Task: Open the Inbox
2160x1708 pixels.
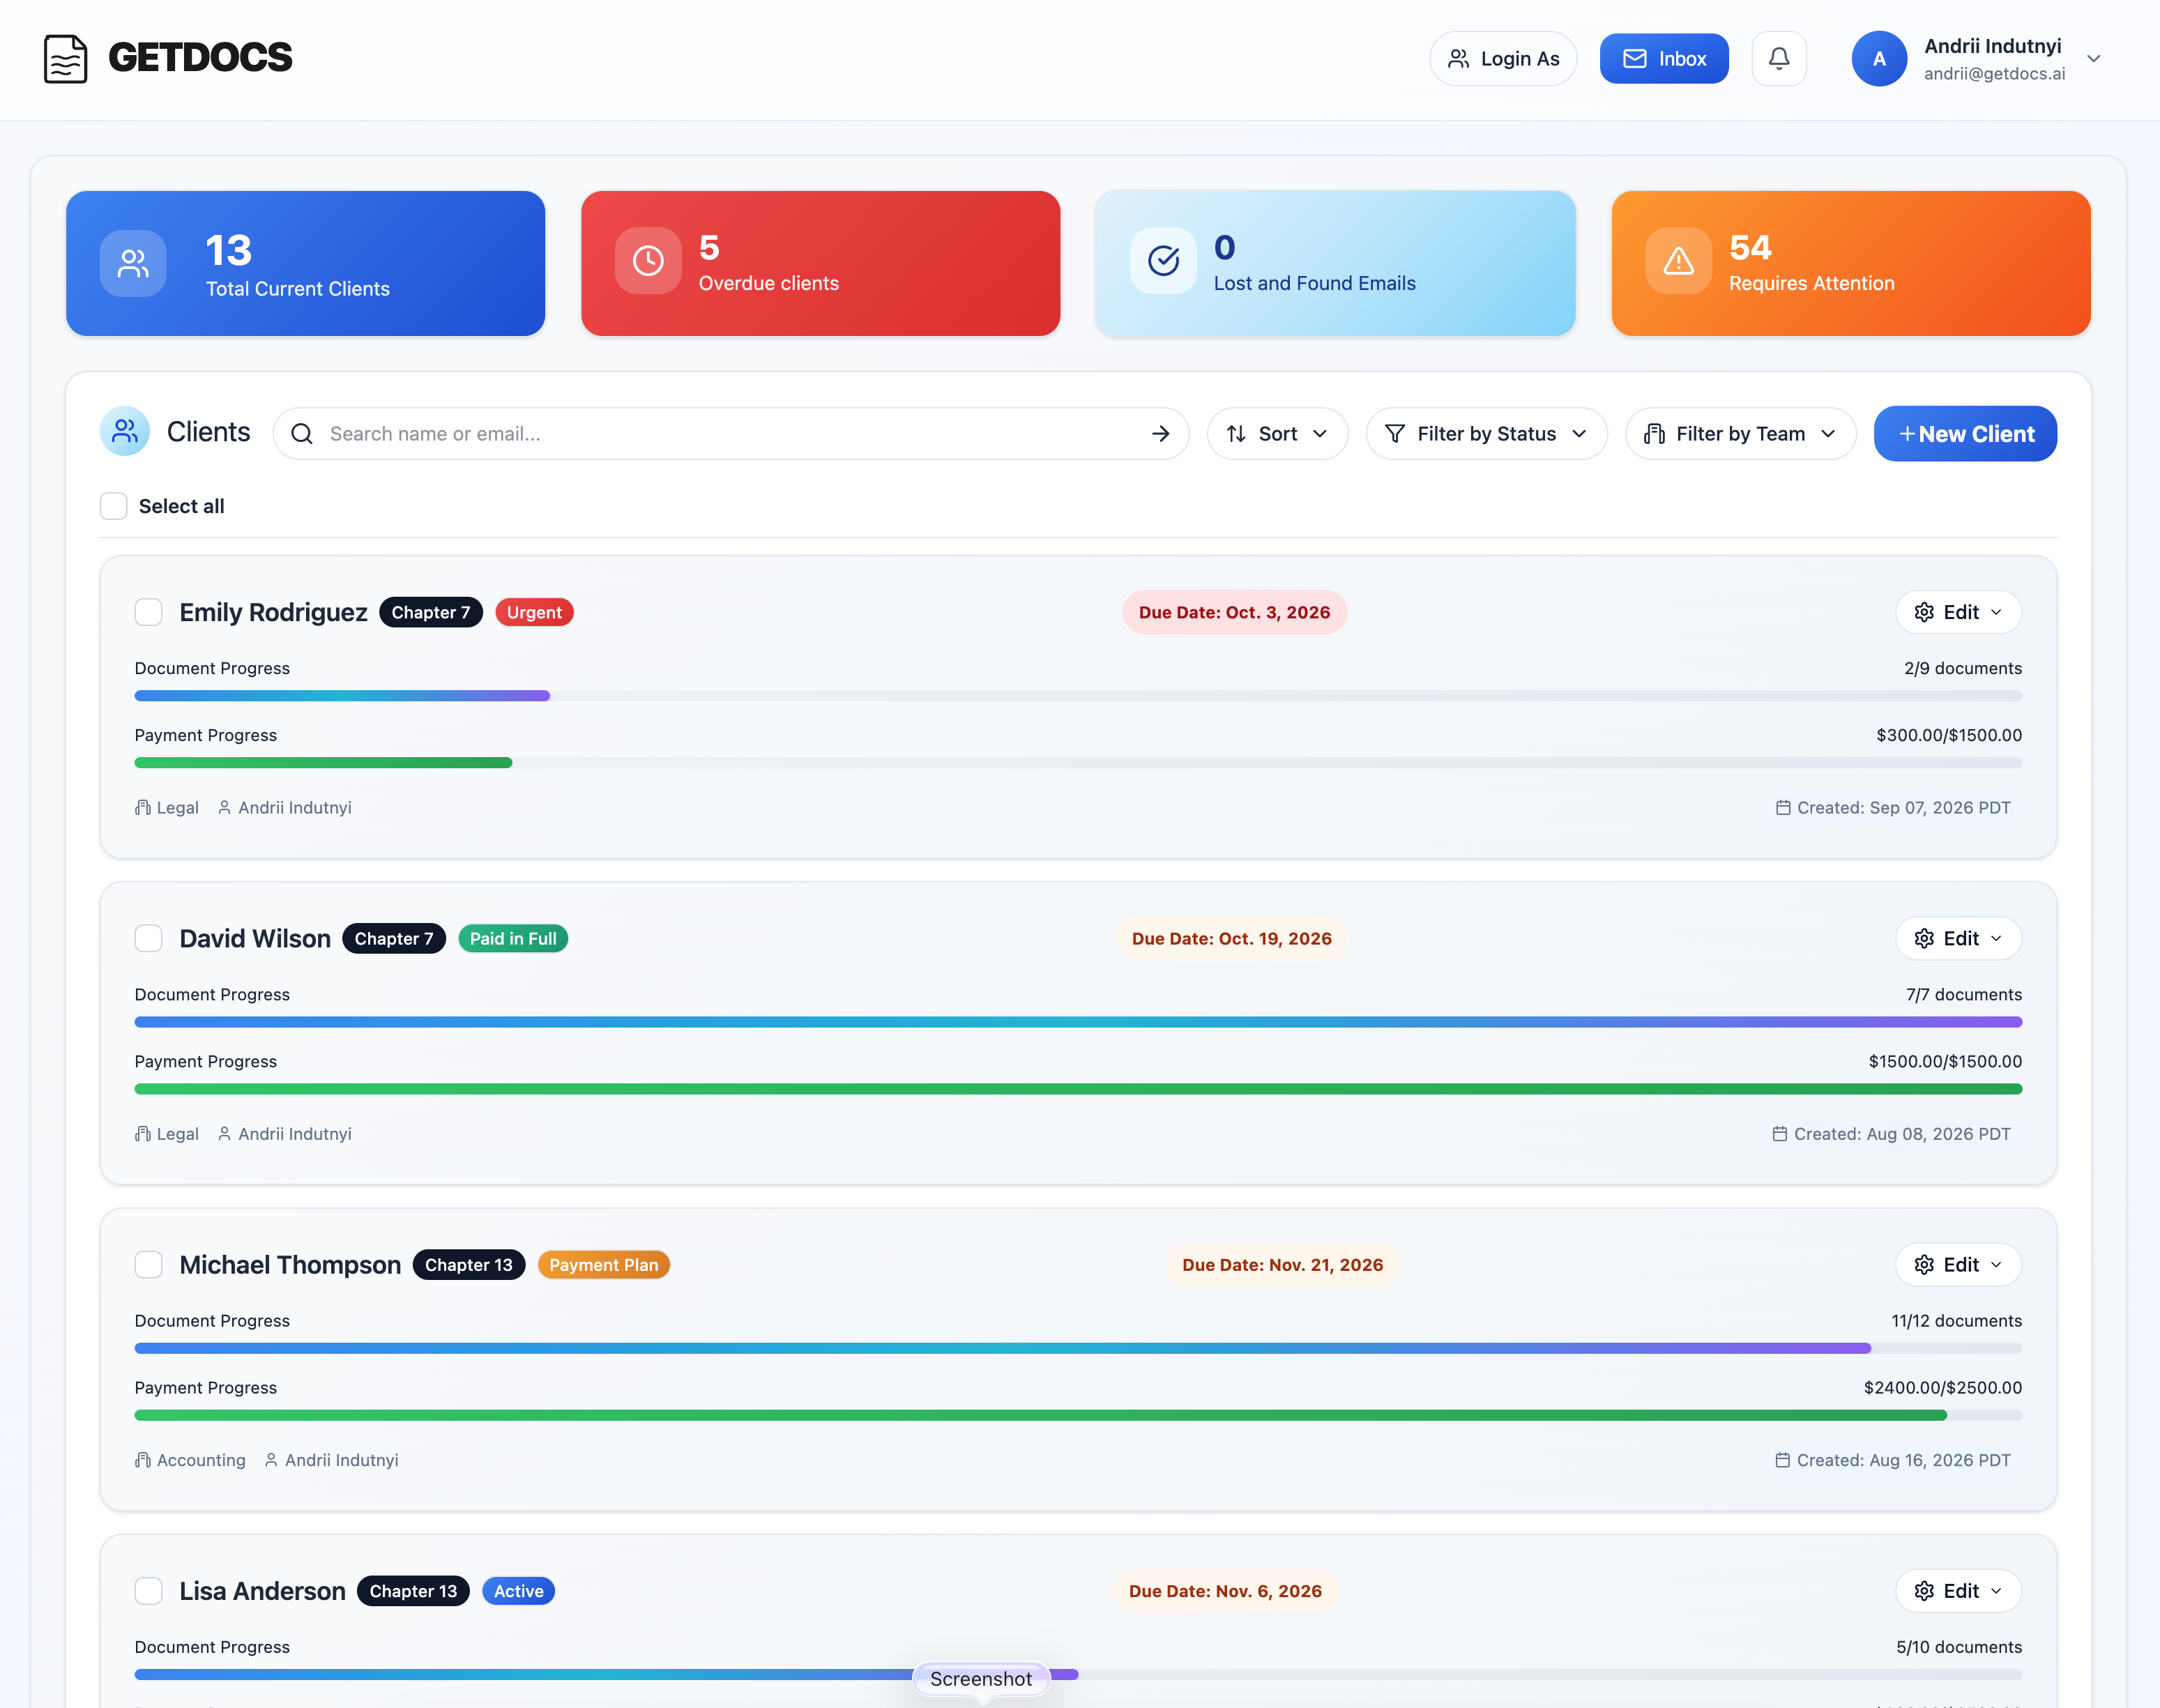Action: (1664, 59)
